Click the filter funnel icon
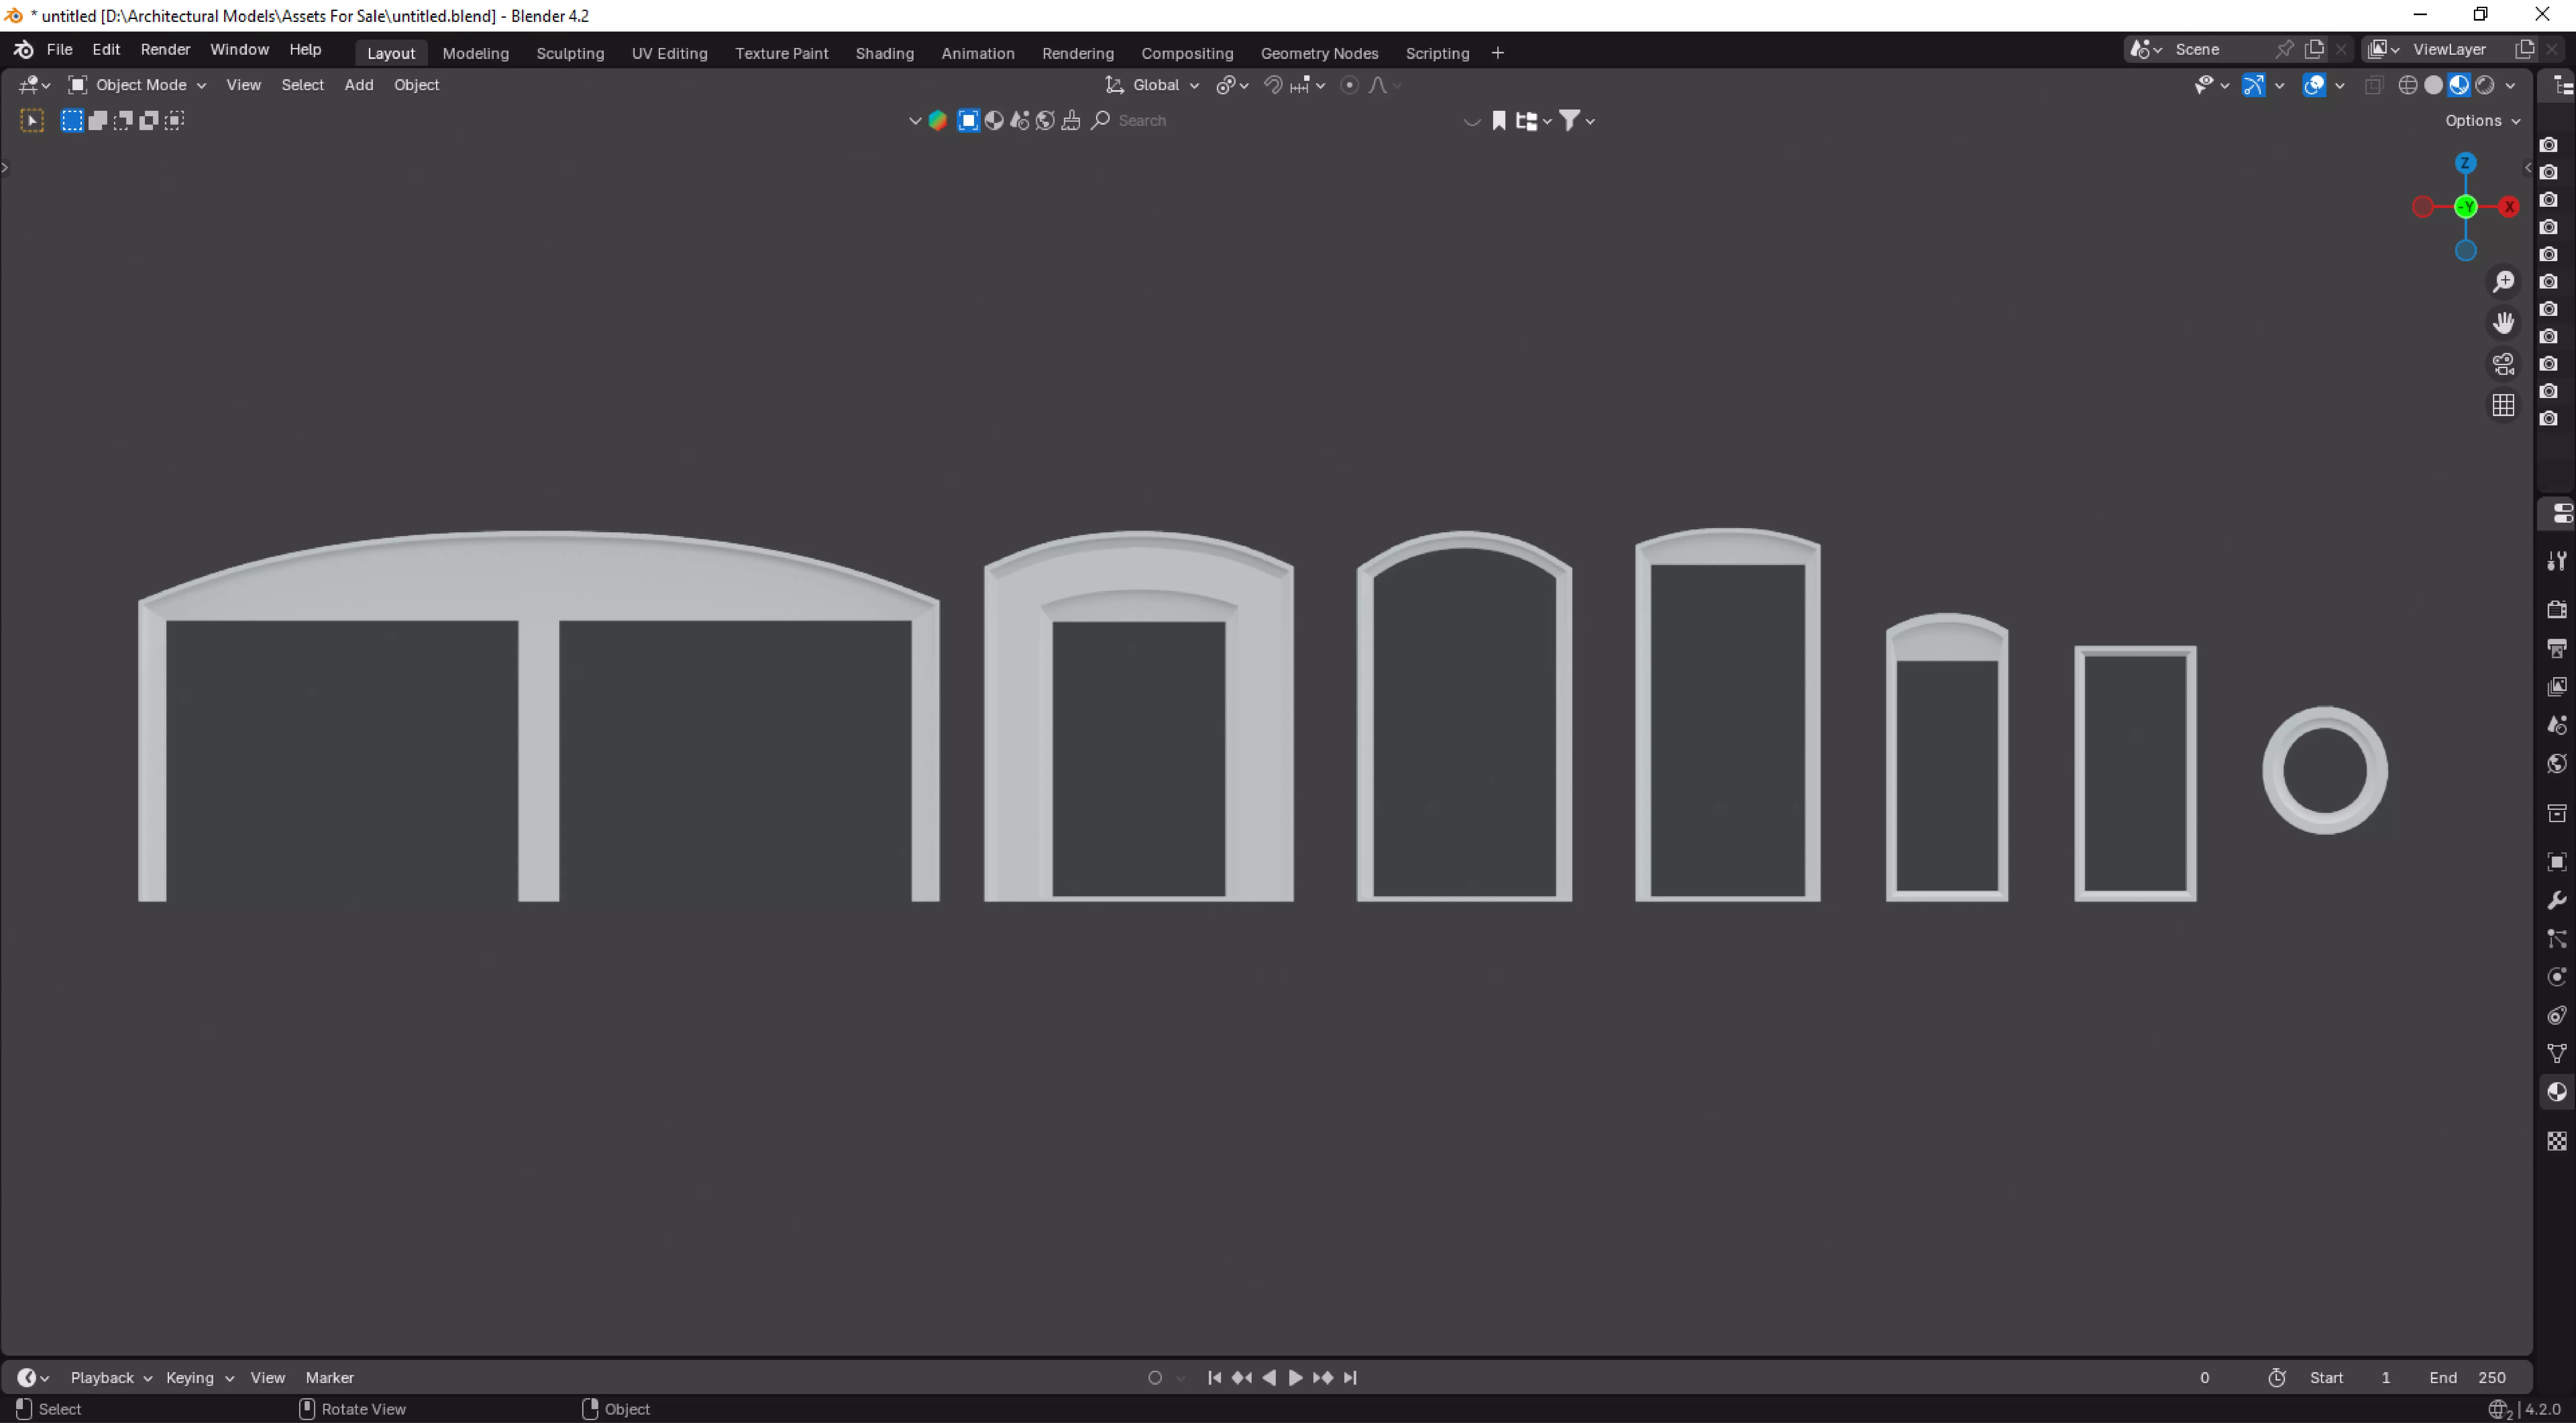The width and height of the screenshot is (2576, 1423). pos(1569,120)
